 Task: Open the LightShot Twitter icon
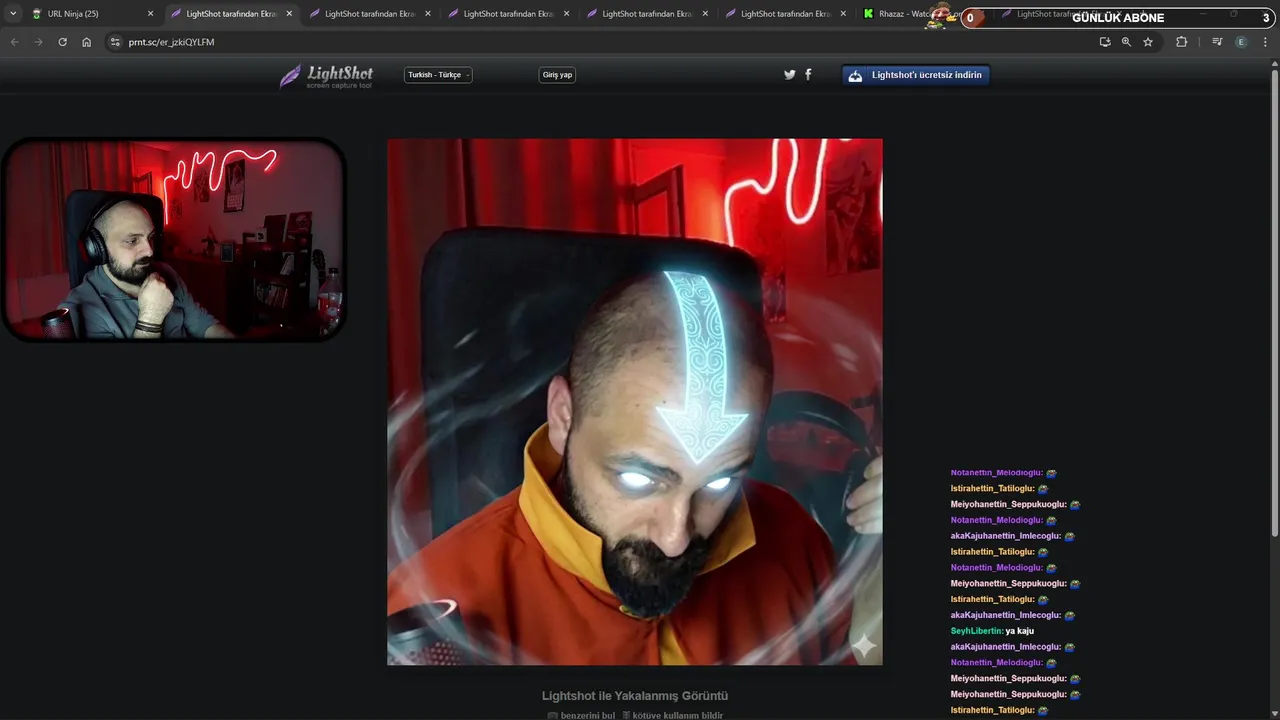click(789, 74)
